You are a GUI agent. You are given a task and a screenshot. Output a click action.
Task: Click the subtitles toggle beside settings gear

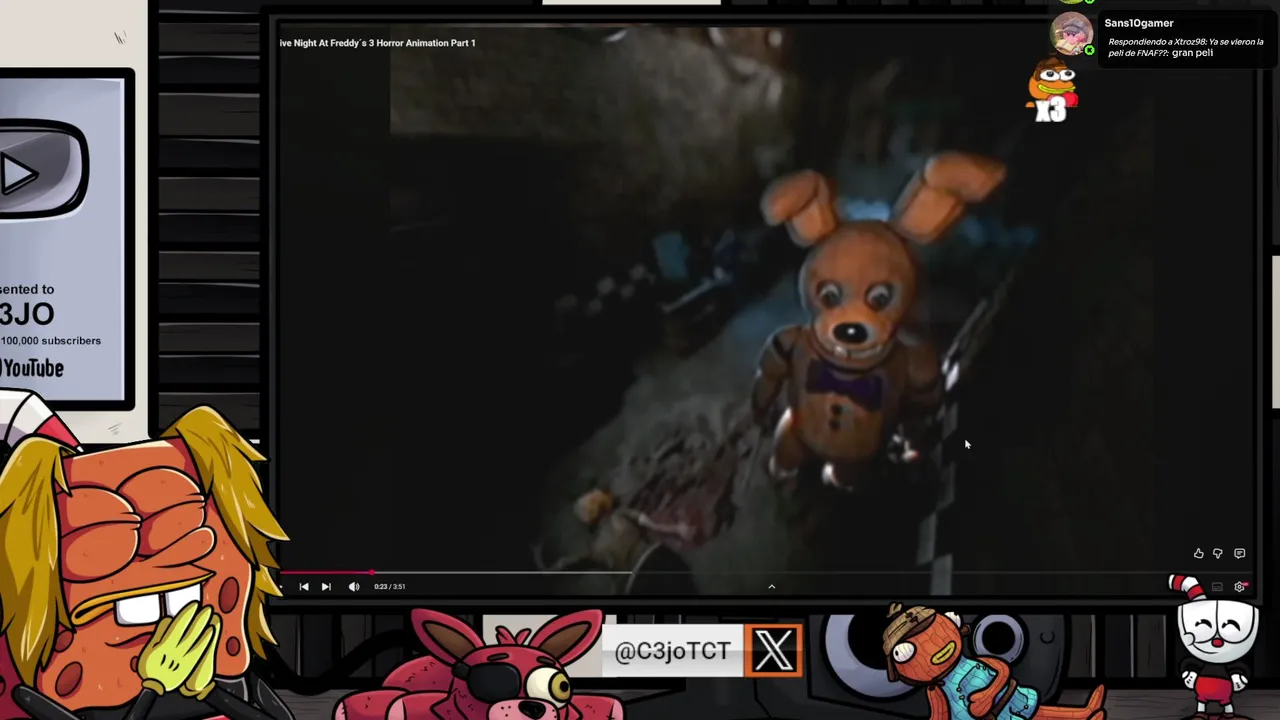click(x=1217, y=587)
